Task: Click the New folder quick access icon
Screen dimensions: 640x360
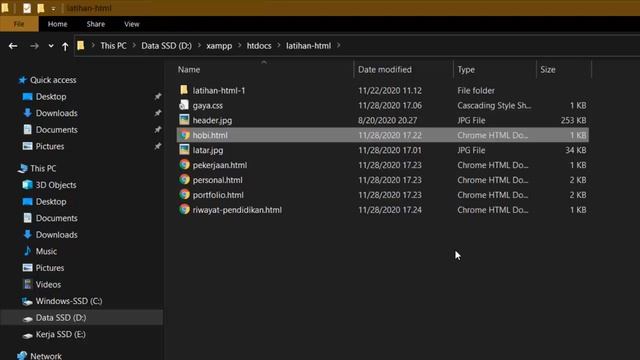Action: point(41,8)
